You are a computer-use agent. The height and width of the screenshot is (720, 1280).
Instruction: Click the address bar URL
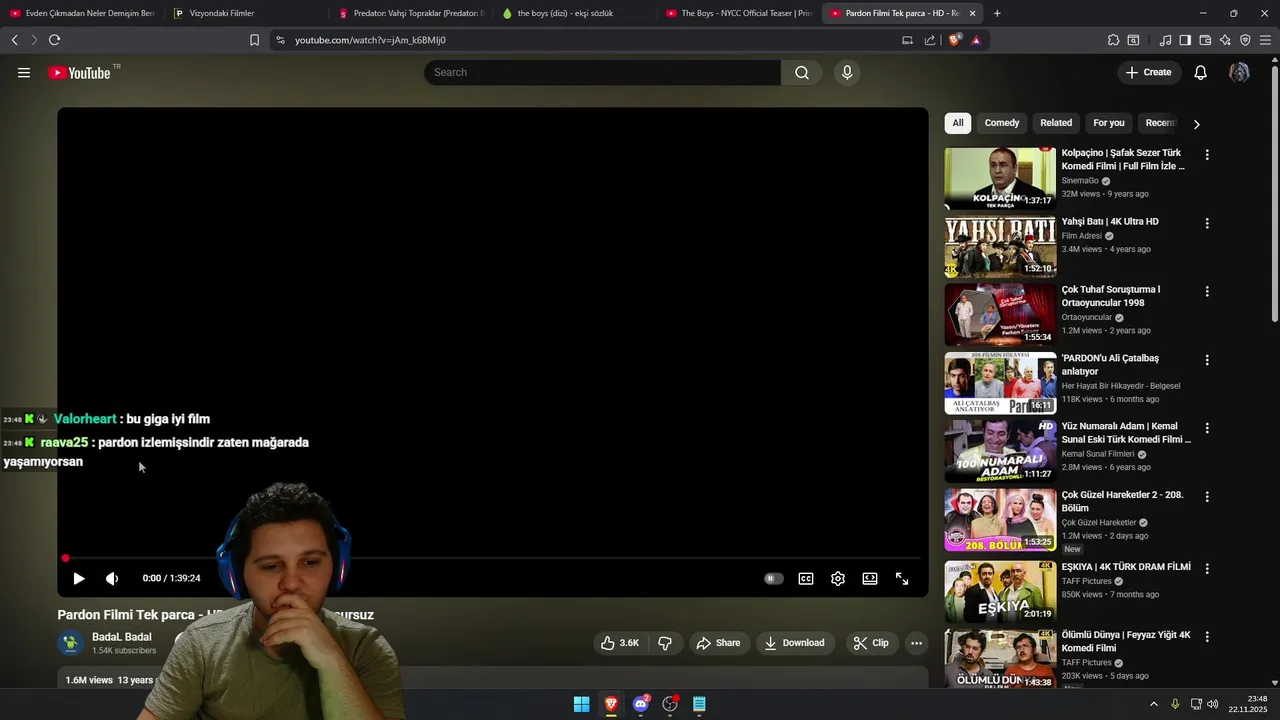click(370, 40)
